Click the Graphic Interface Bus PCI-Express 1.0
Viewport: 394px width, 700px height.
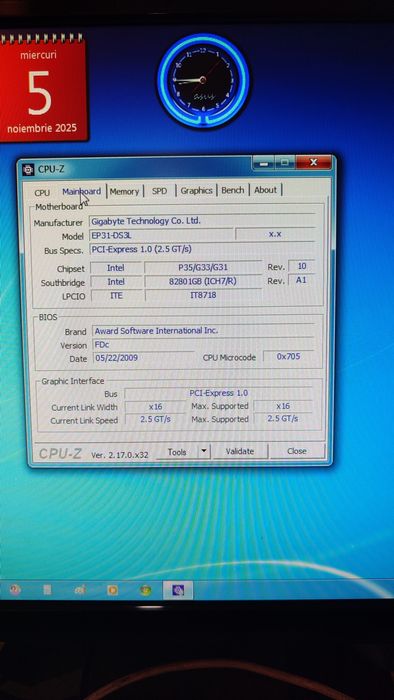(218, 393)
